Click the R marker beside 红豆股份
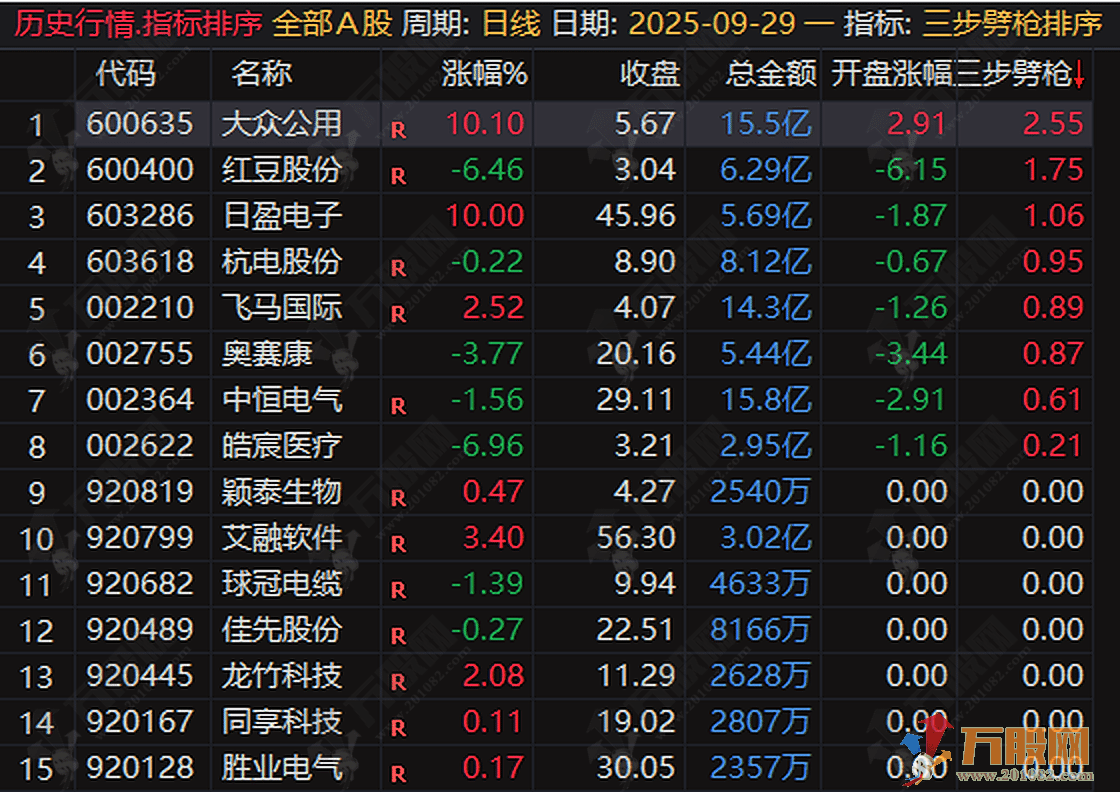1120x792 pixels. [x=399, y=176]
